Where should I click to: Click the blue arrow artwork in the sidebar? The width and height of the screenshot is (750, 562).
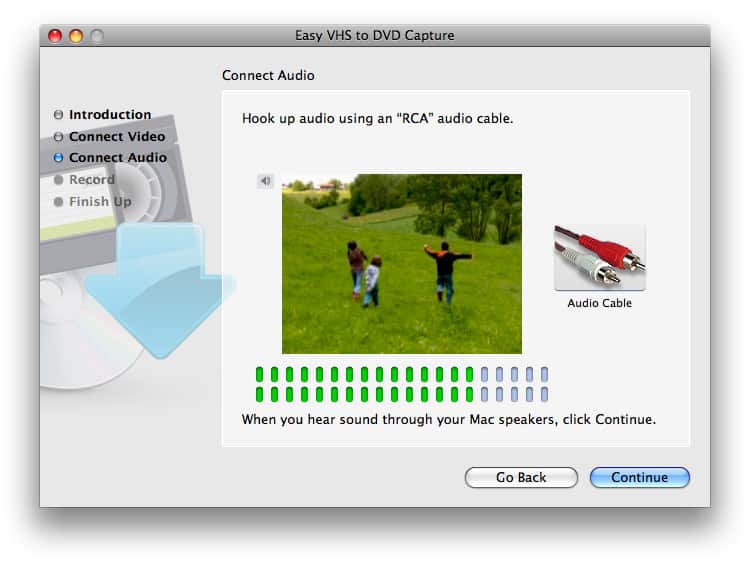pyautogui.click(x=159, y=291)
